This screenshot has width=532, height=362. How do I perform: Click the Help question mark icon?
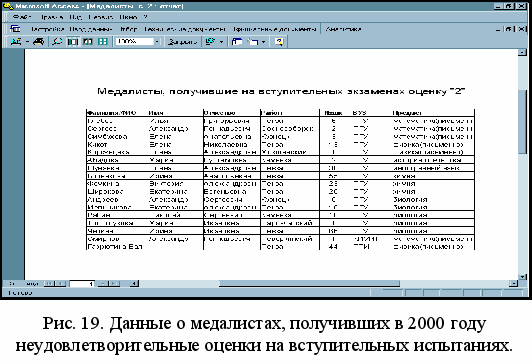point(279,41)
